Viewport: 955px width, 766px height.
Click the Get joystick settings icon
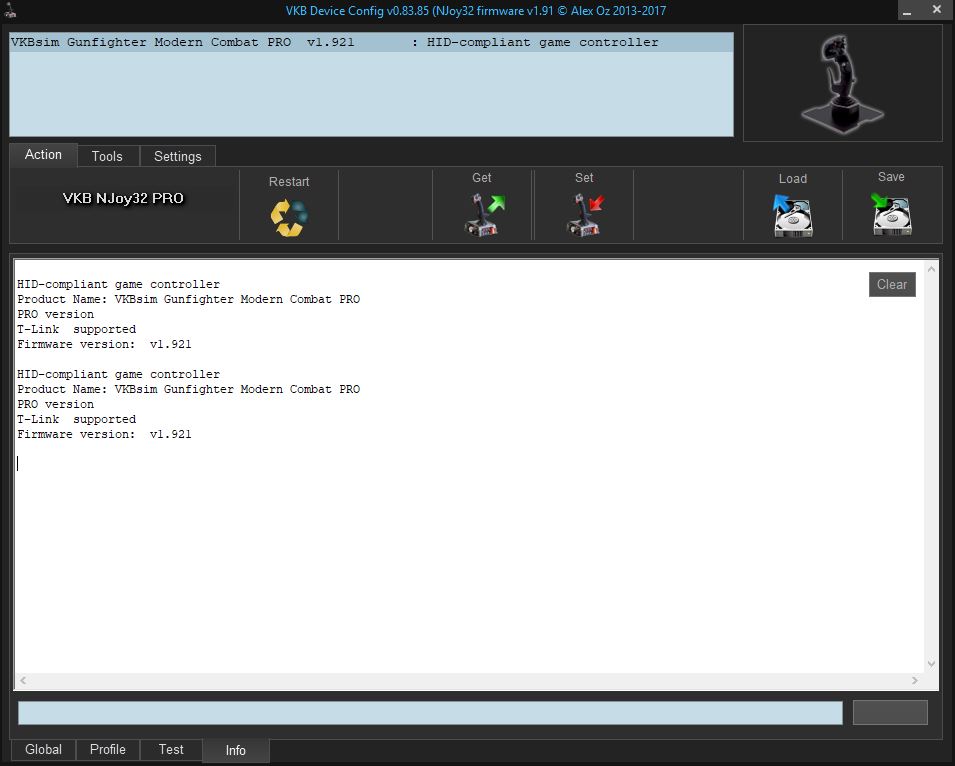click(x=484, y=214)
